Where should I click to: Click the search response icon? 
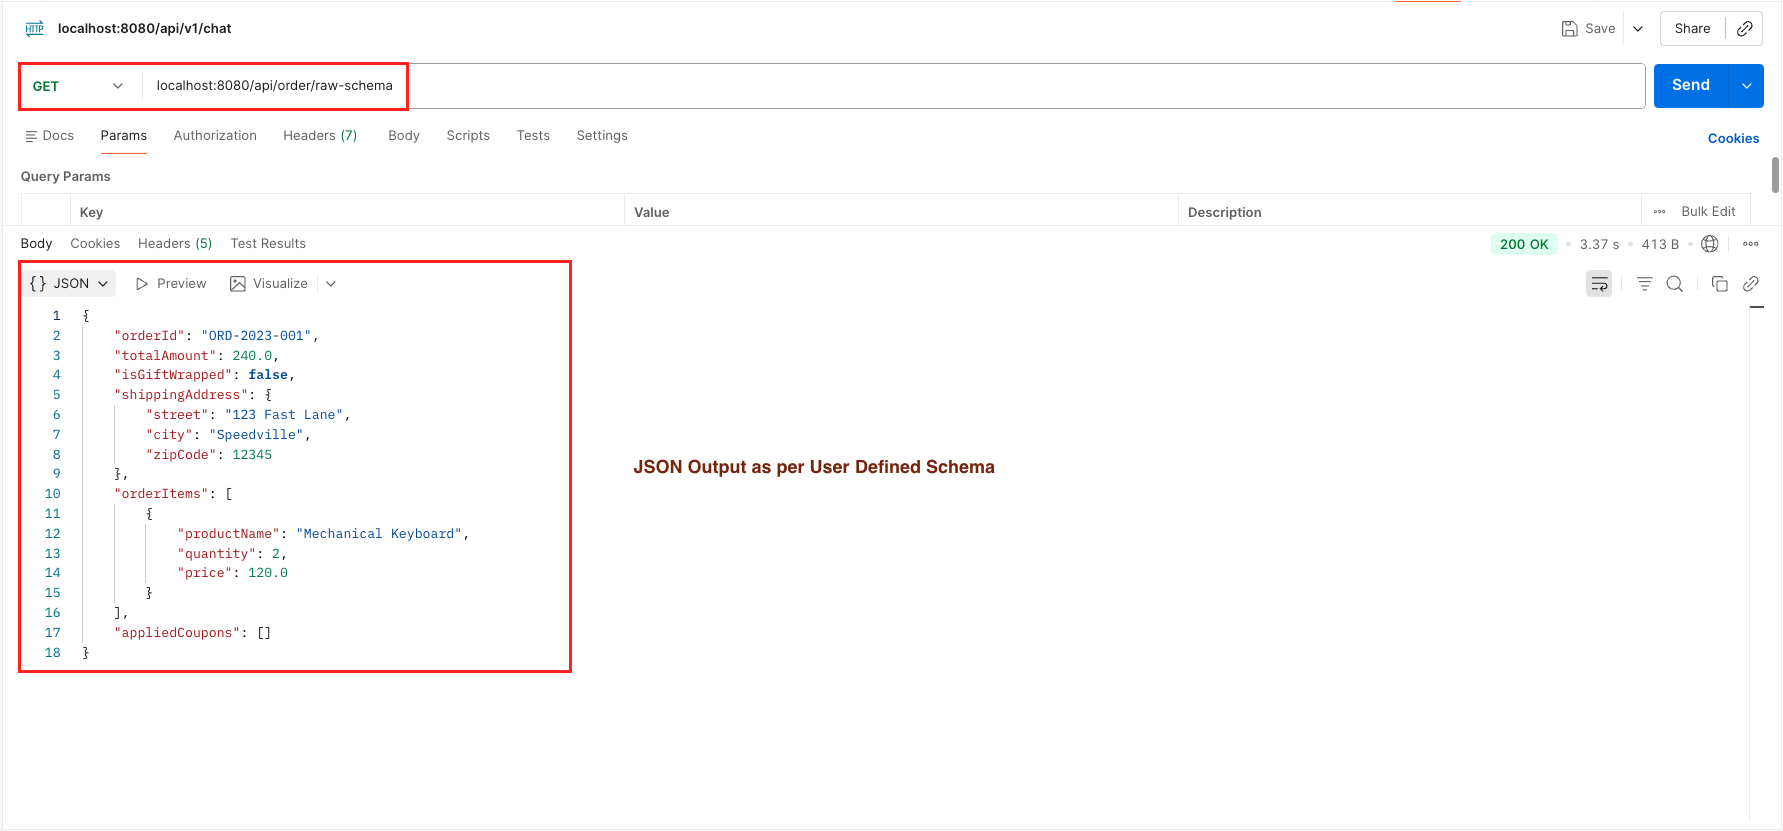1675,284
